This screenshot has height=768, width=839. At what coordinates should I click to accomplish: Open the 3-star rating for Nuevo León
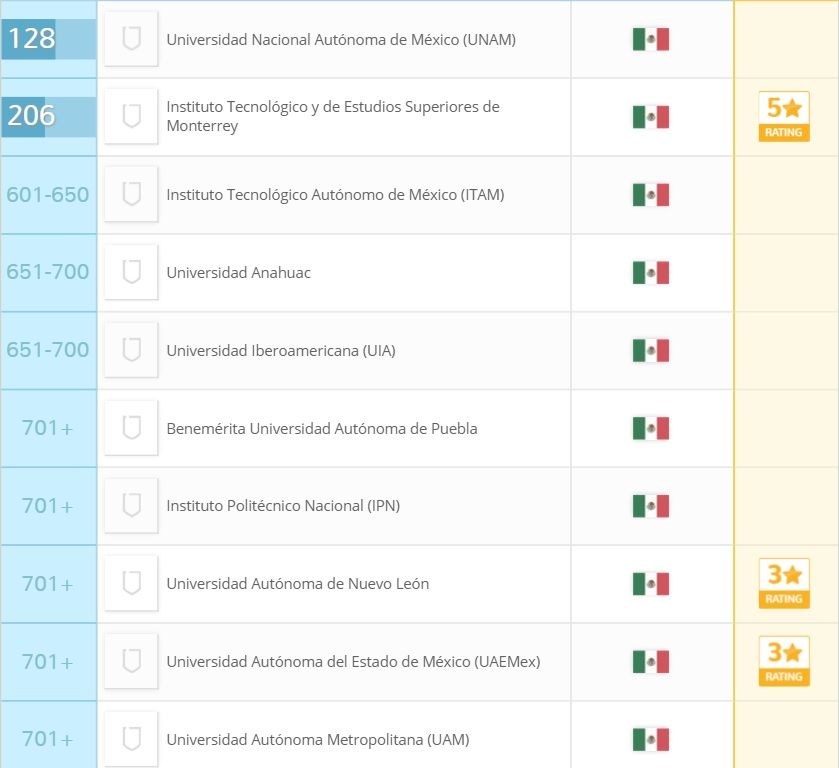click(x=784, y=584)
